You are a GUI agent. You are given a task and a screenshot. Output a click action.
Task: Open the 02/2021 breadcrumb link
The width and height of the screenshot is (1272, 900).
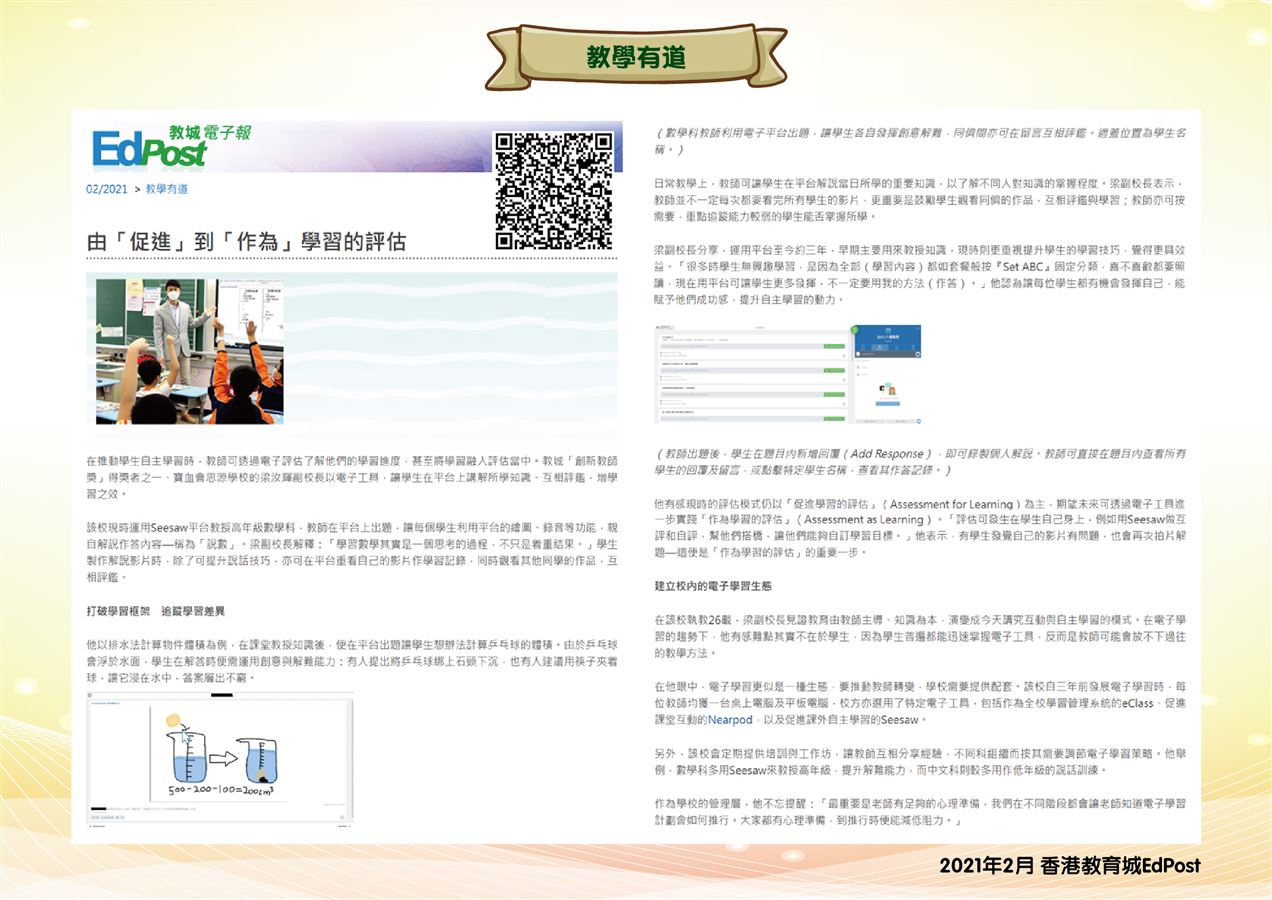tap(107, 189)
